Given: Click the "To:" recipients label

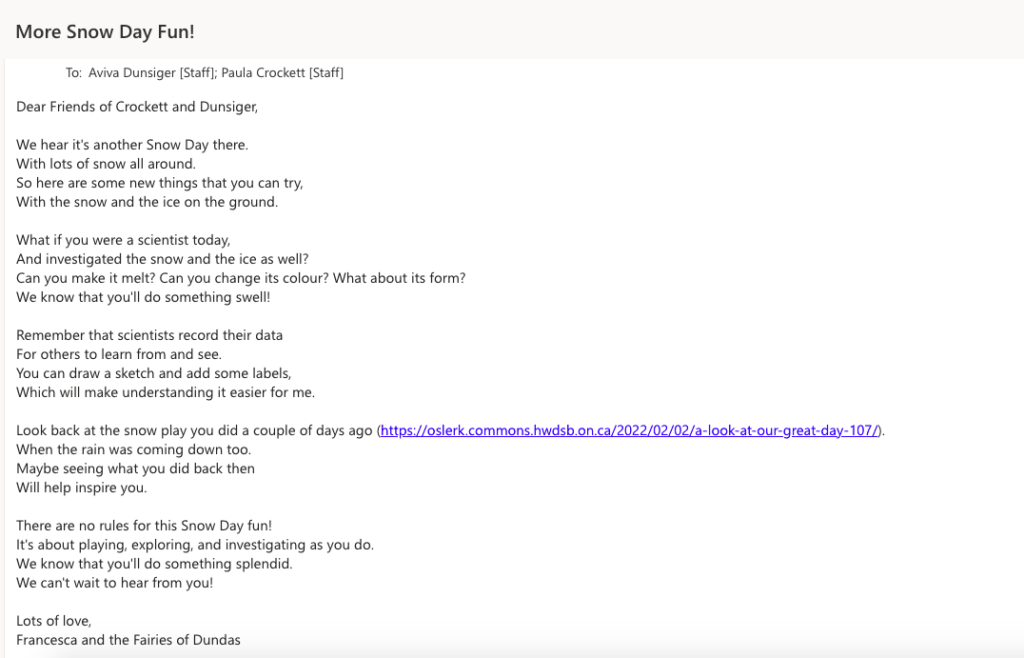Looking at the screenshot, I should click(x=73, y=73).
